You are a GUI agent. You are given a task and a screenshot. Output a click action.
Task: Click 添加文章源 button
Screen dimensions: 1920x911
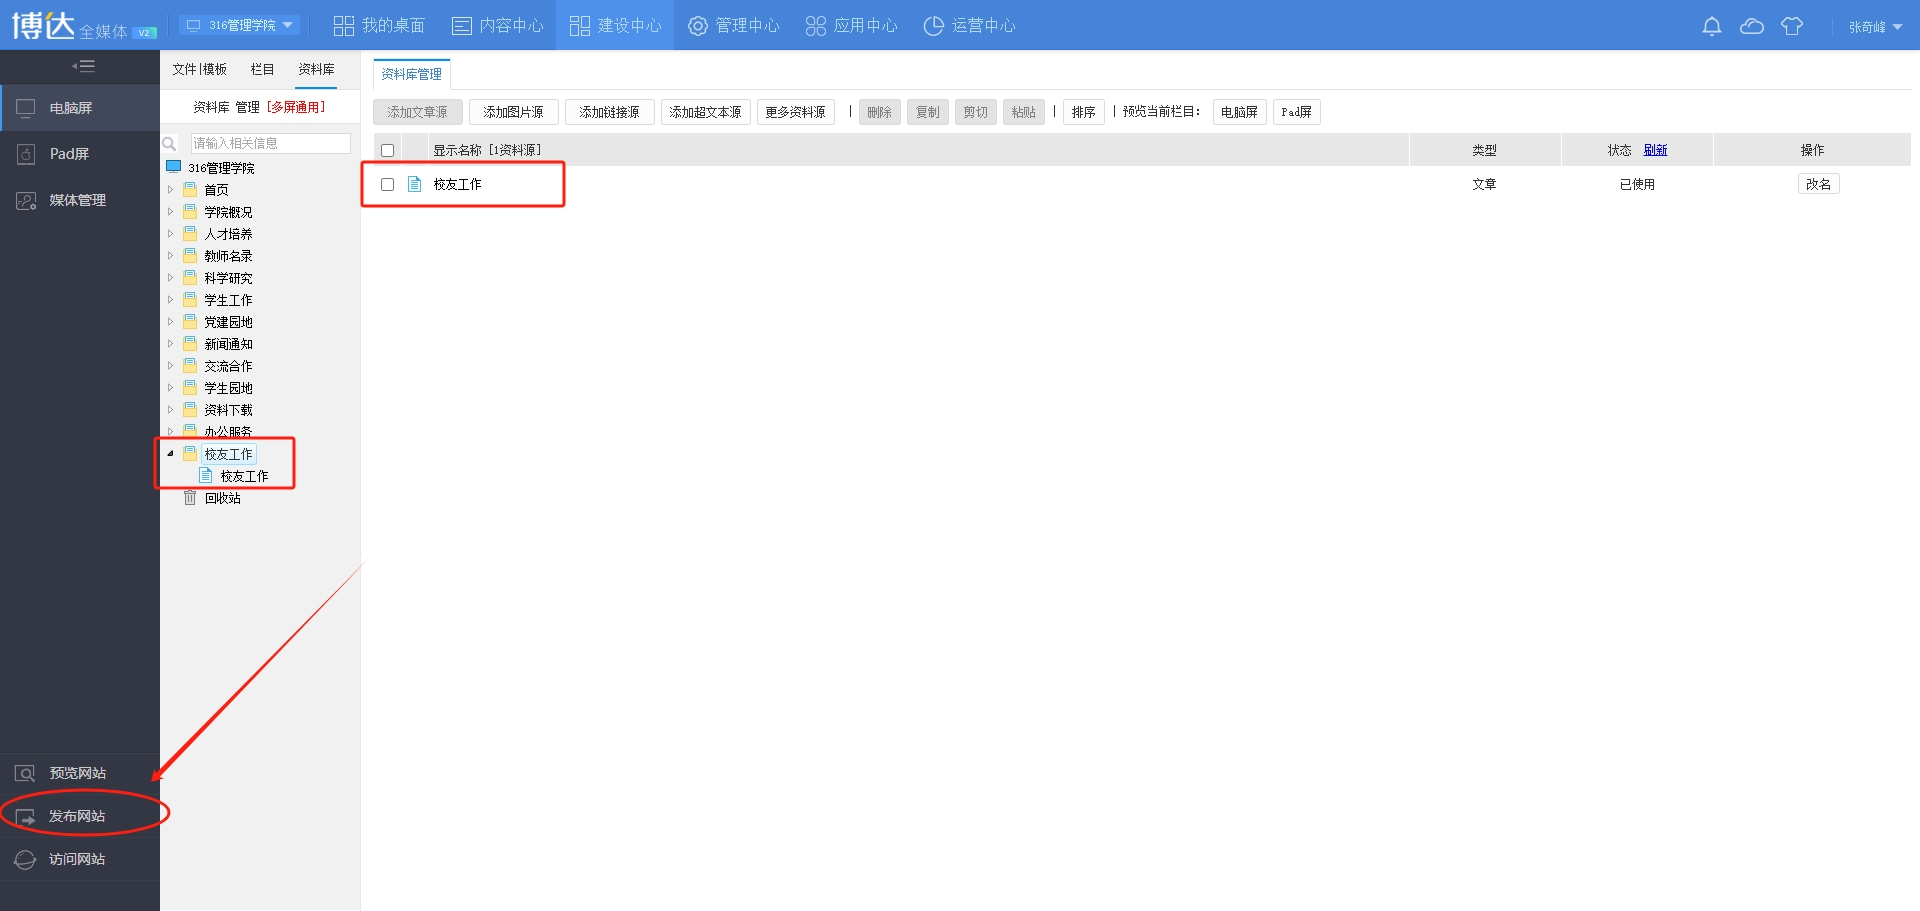coord(418,112)
